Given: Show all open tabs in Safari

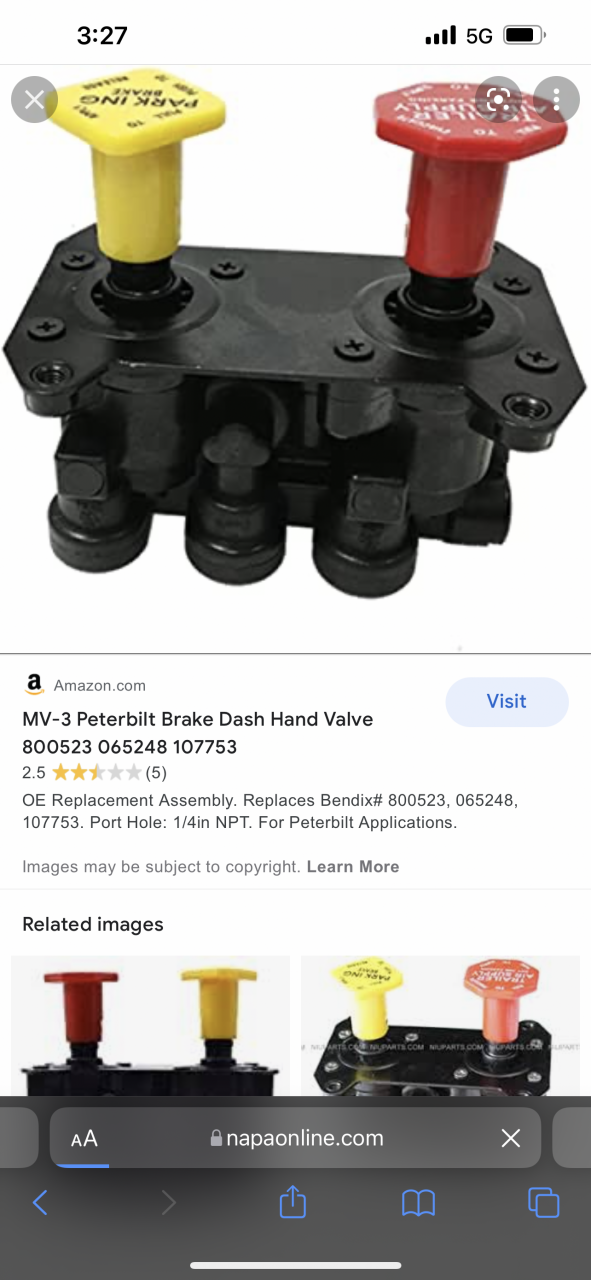Looking at the screenshot, I should (544, 1202).
